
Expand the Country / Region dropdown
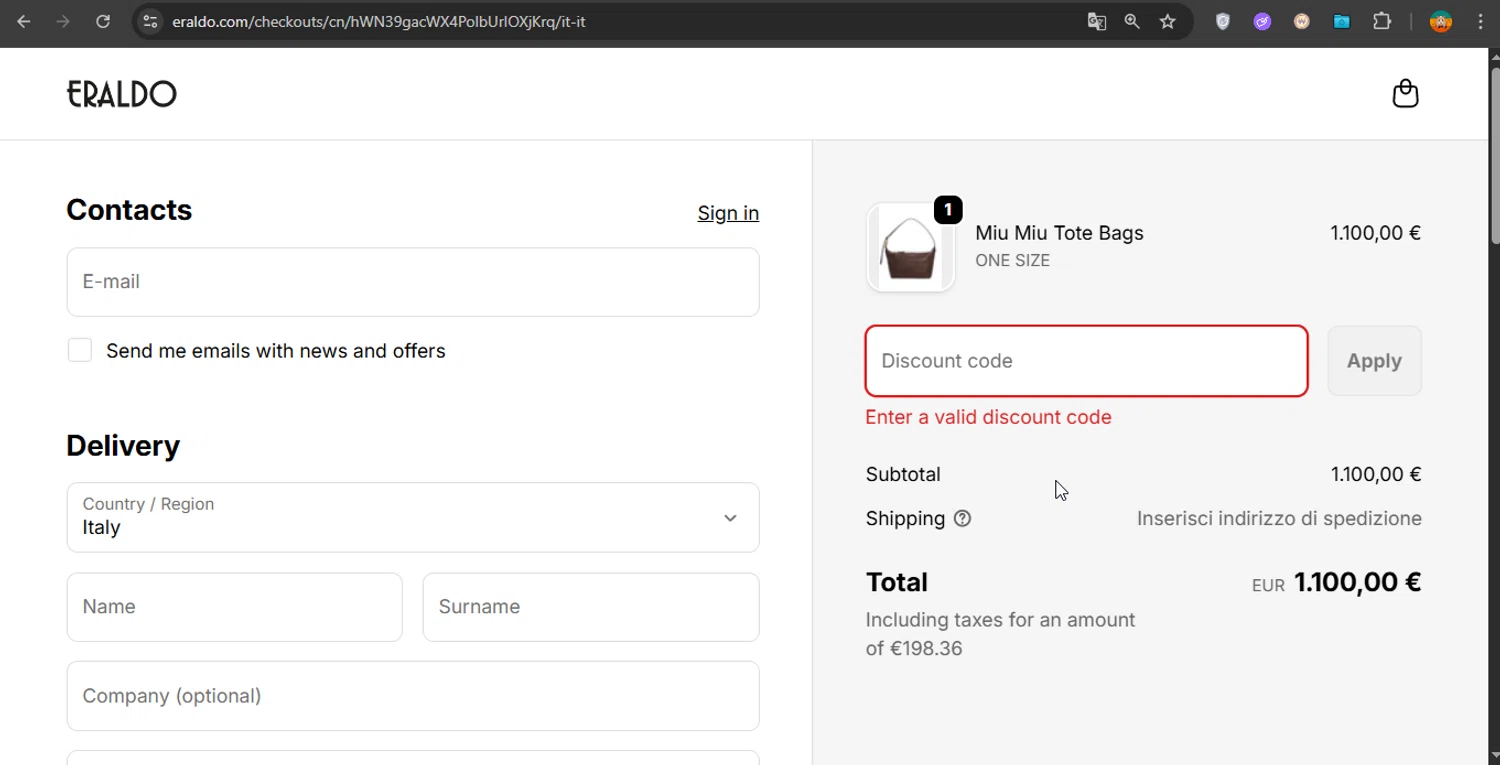413,518
